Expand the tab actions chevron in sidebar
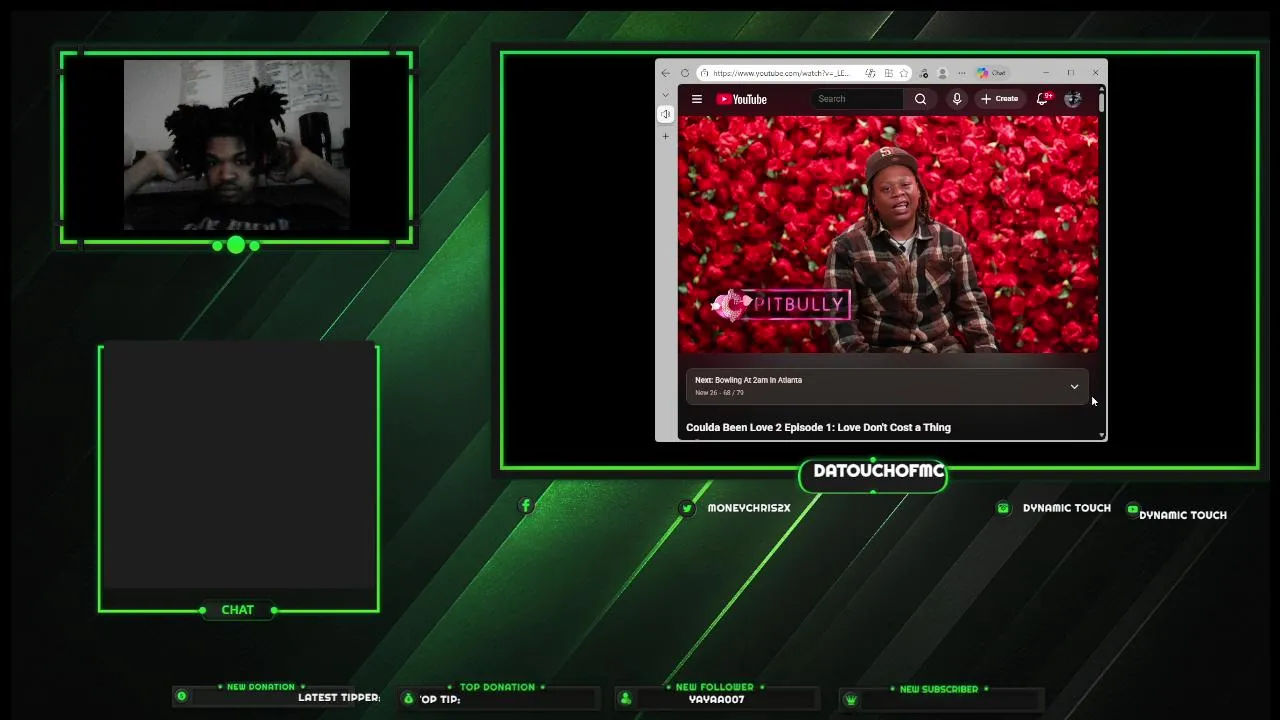The image size is (1280, 720). 666,95
